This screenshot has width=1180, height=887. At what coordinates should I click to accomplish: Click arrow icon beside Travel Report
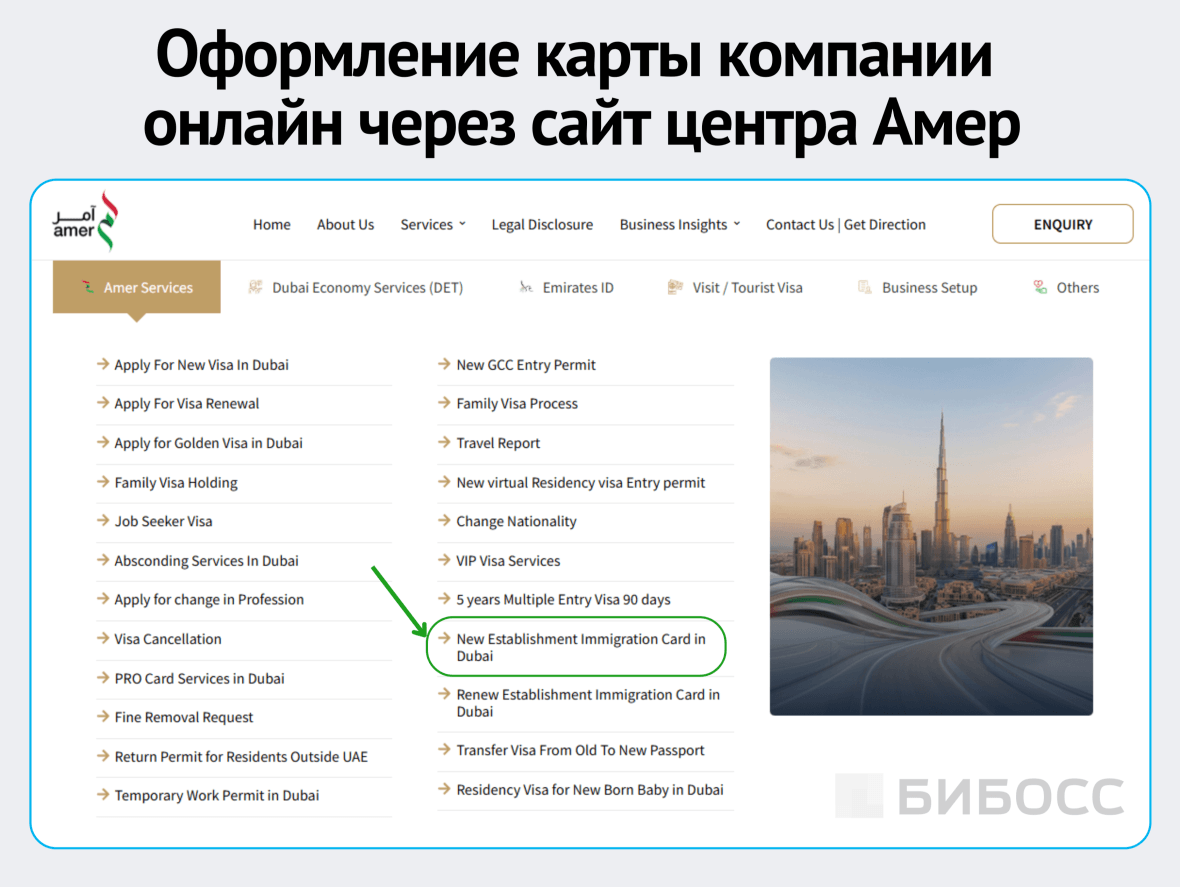444,442
